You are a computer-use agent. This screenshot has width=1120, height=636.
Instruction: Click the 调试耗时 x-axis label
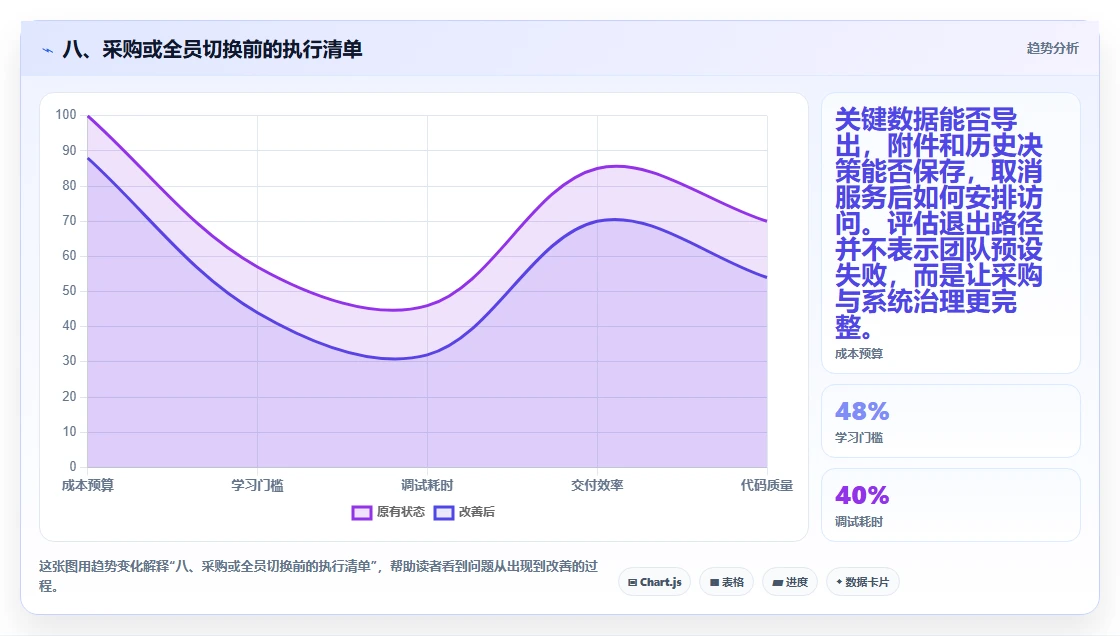coord(427,485)
